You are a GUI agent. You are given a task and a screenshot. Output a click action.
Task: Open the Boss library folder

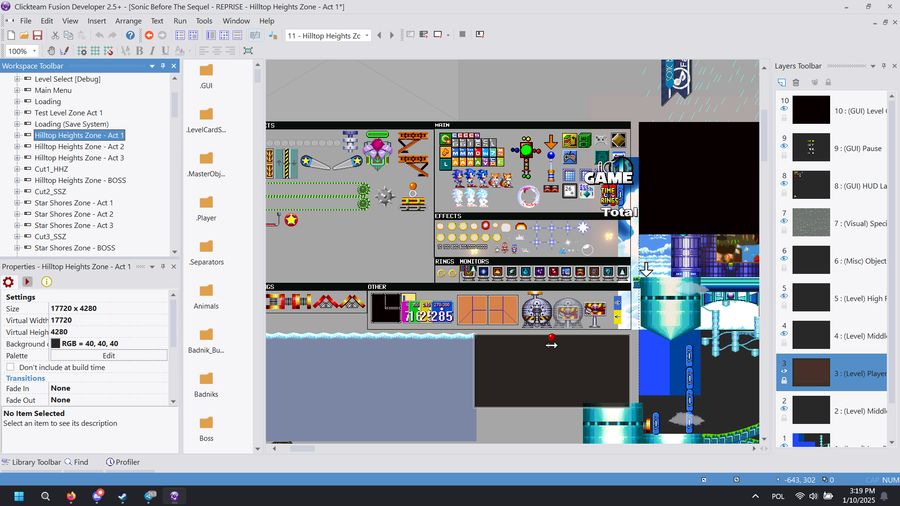click(x=206, y=429)
